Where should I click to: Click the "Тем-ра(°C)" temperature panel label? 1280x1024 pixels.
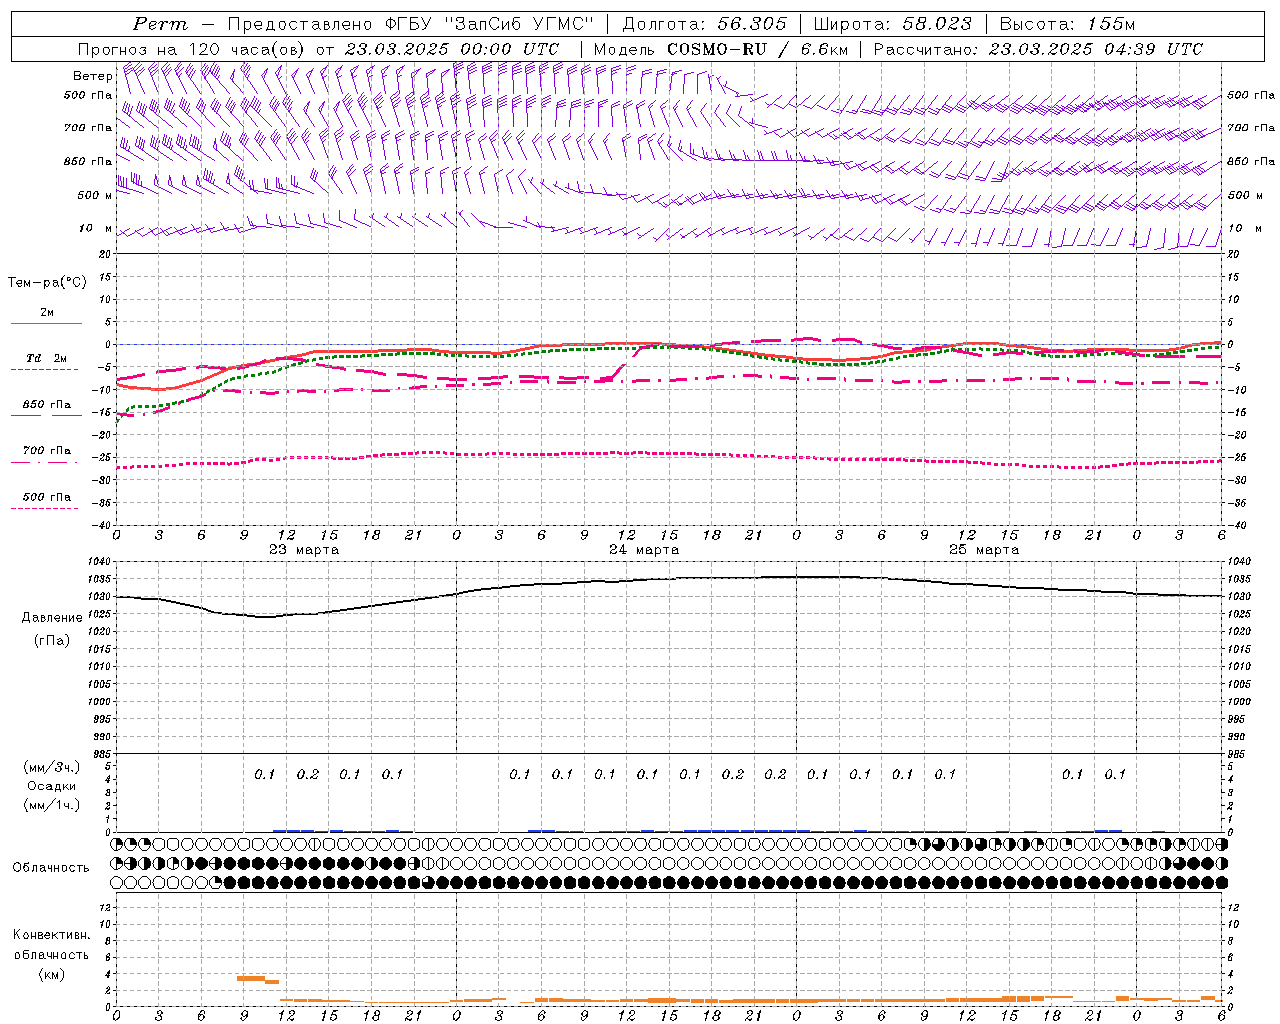pyautogui.click(x=47, y=283)
